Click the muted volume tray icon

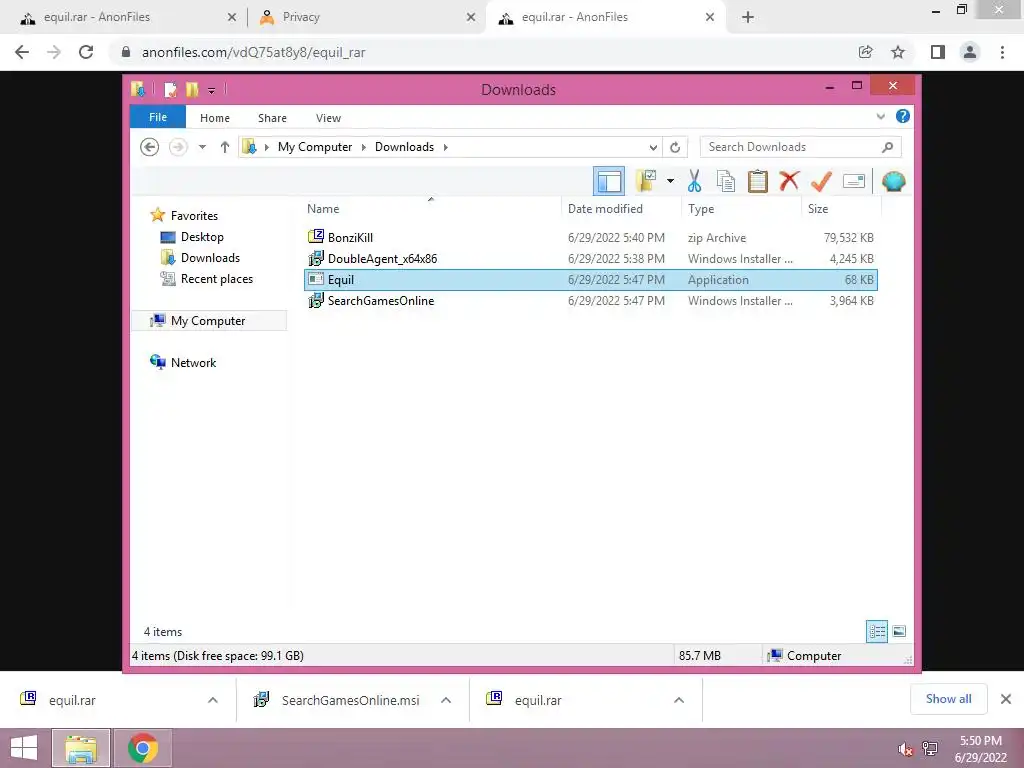click(x=904, y=749)
